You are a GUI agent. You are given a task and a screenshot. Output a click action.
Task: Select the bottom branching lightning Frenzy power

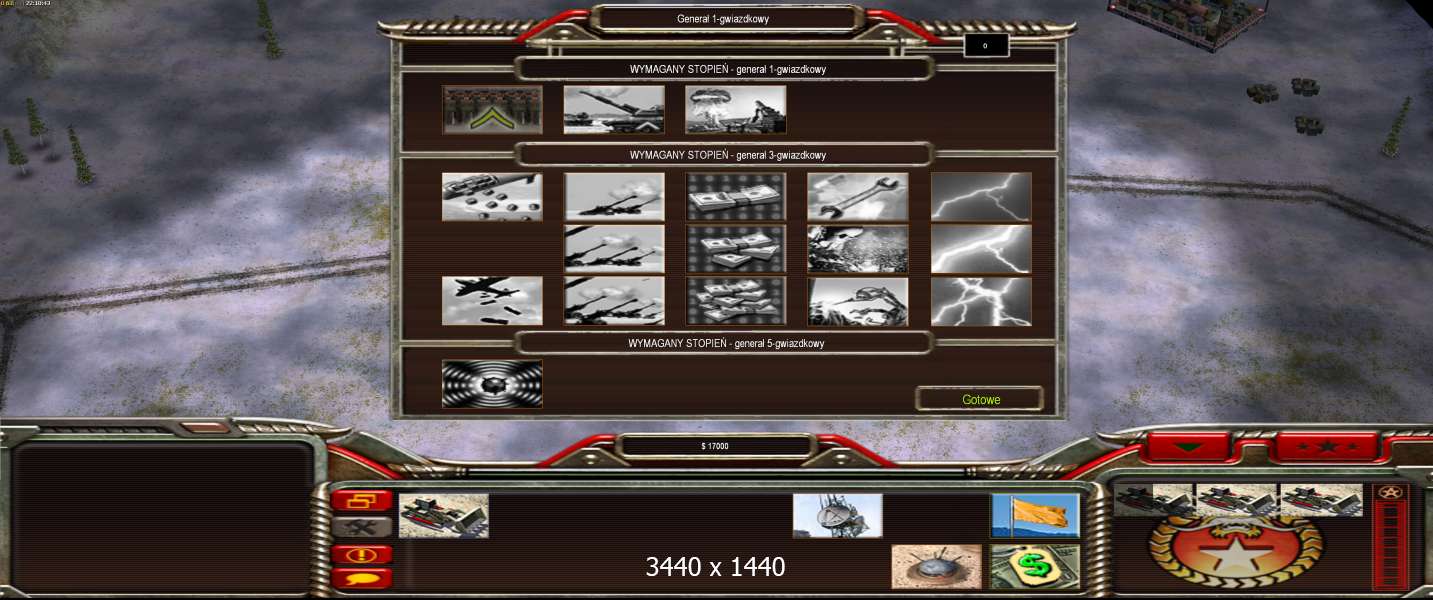pos(981,301)
